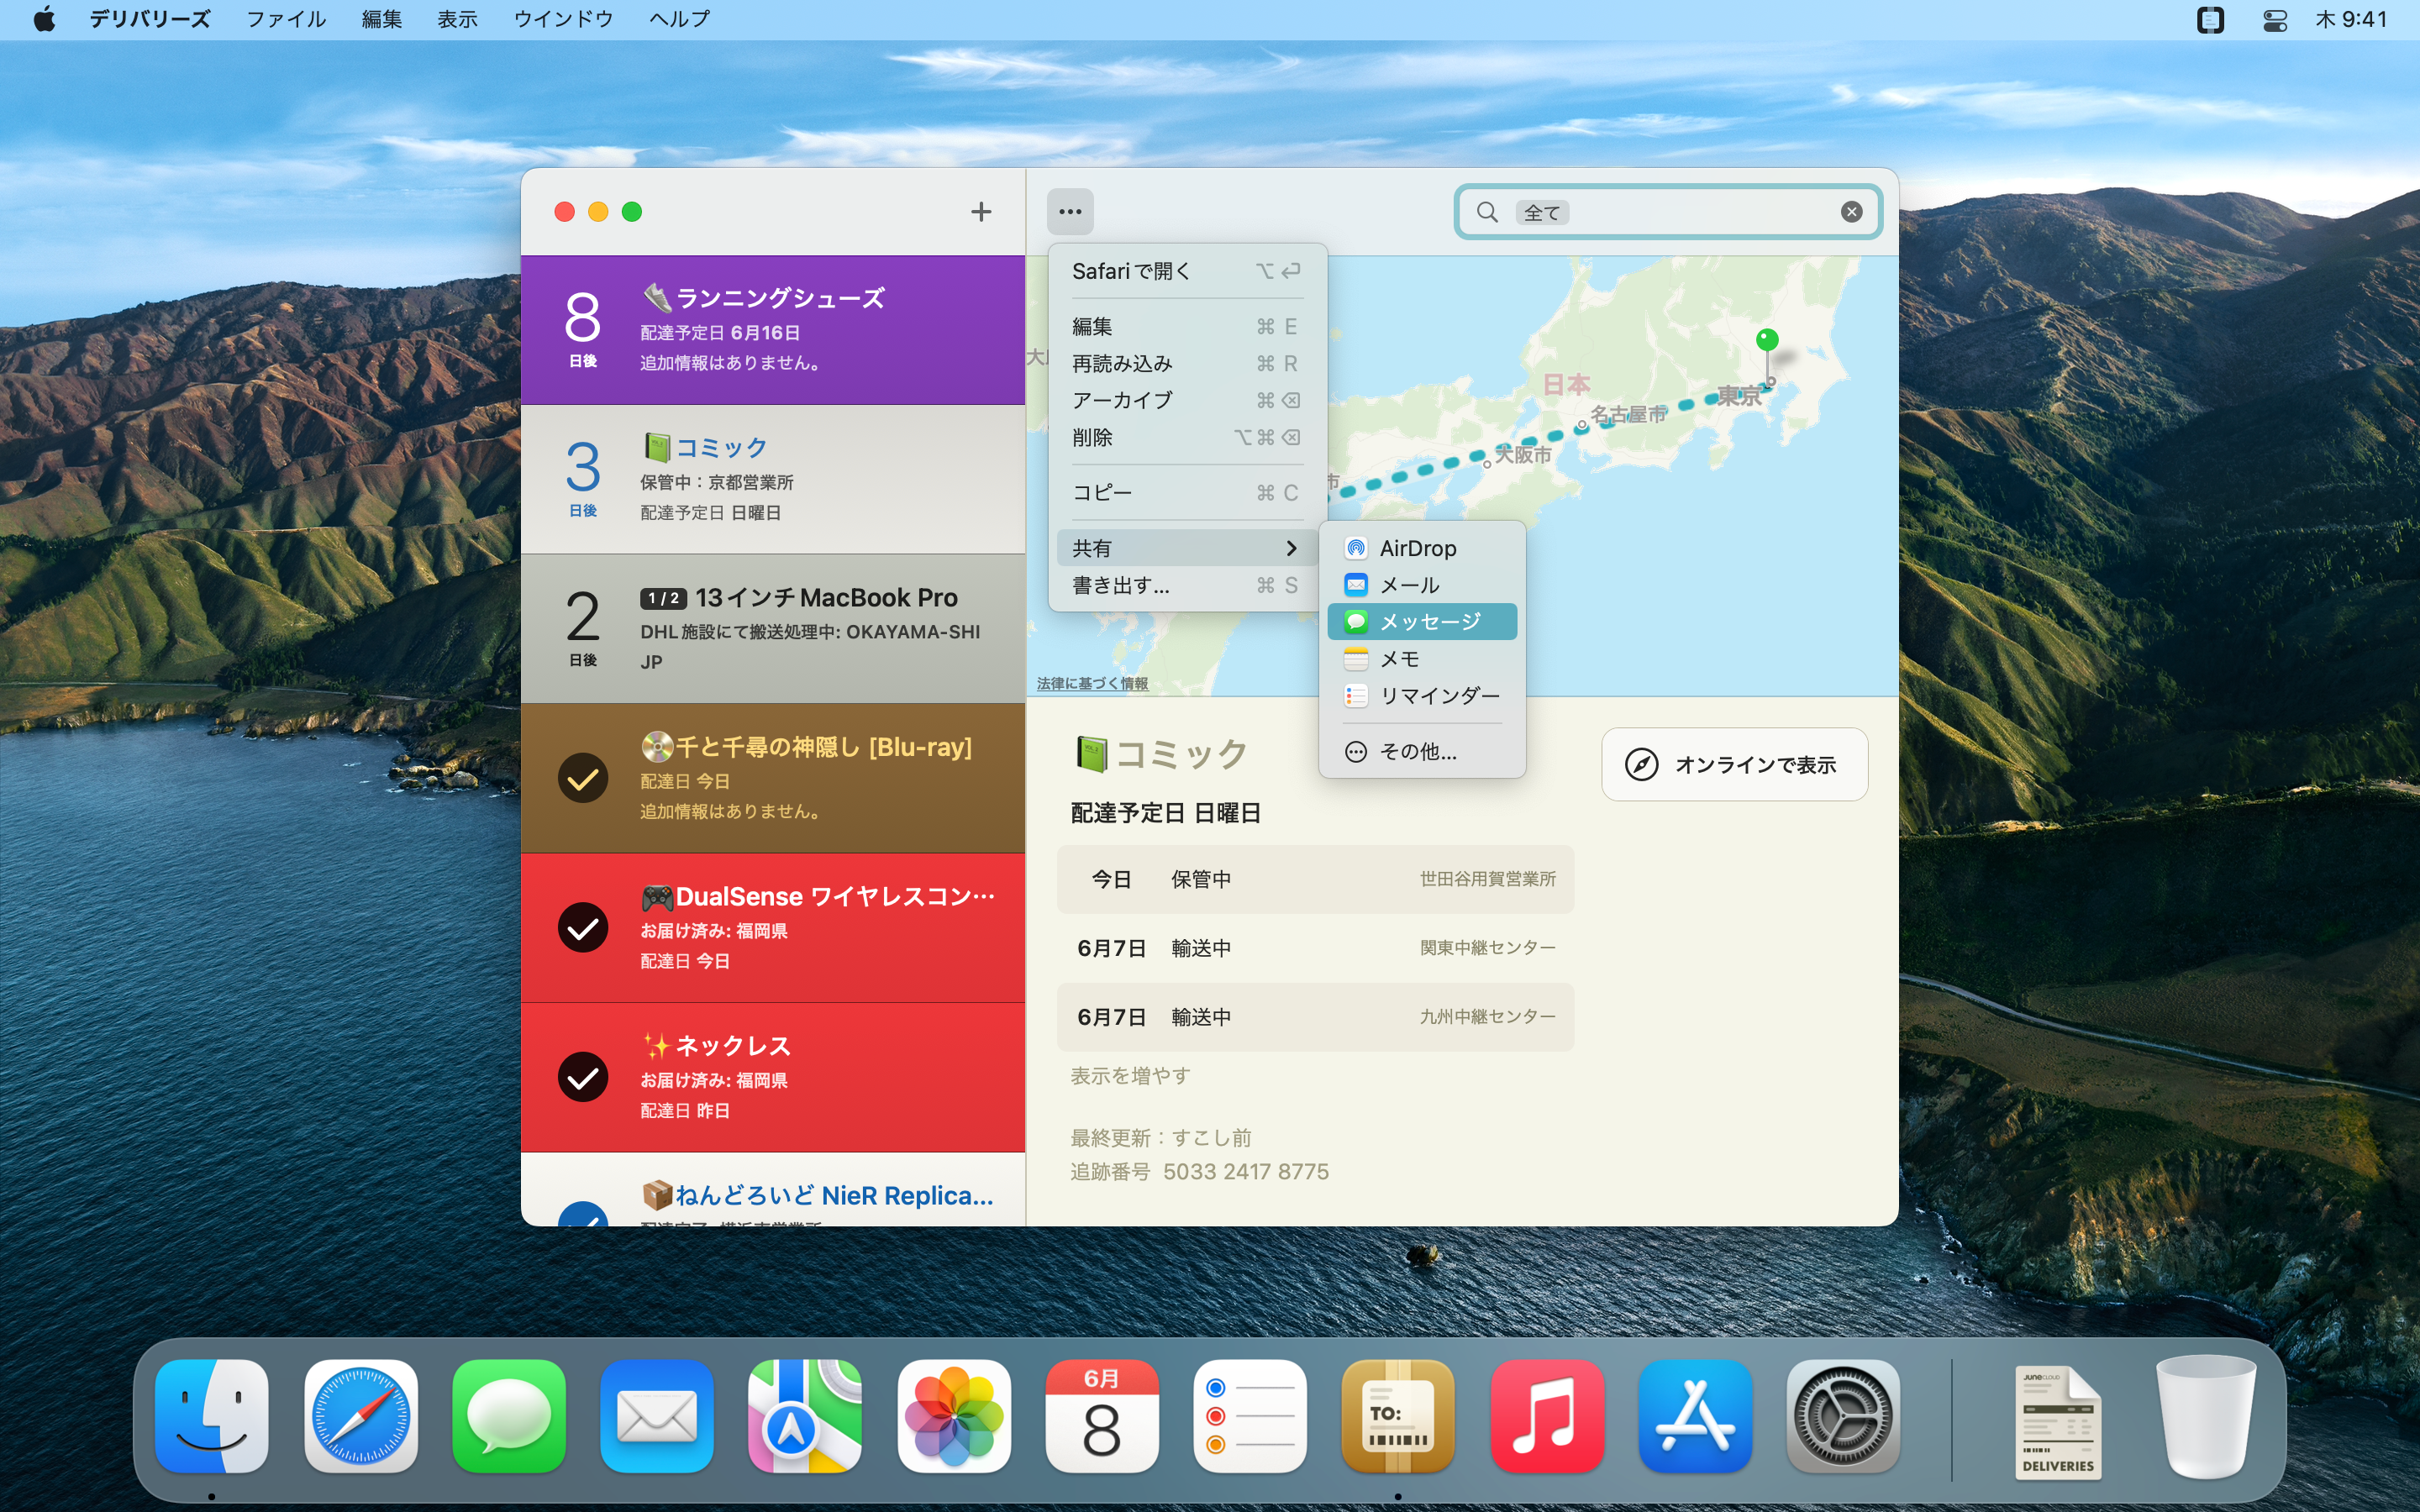This screenshot has width=2420, height=1512.
Task: Click delivered checkmark on 千と千尋 row
Action: [583, 778]
